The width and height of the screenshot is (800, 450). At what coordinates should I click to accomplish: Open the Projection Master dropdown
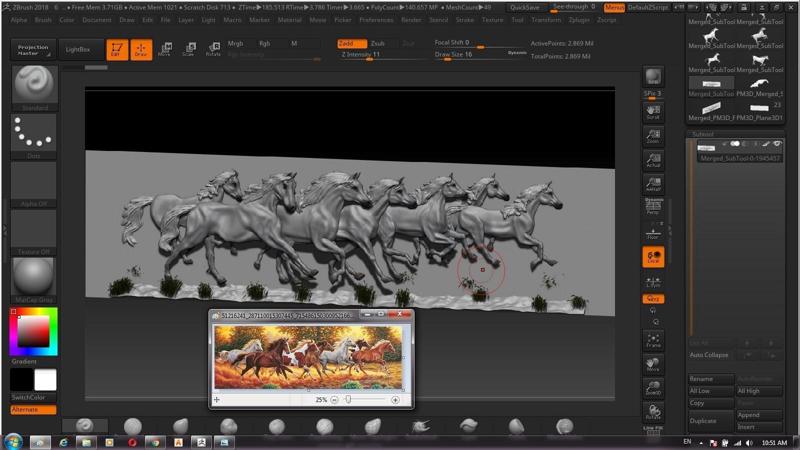33,48
